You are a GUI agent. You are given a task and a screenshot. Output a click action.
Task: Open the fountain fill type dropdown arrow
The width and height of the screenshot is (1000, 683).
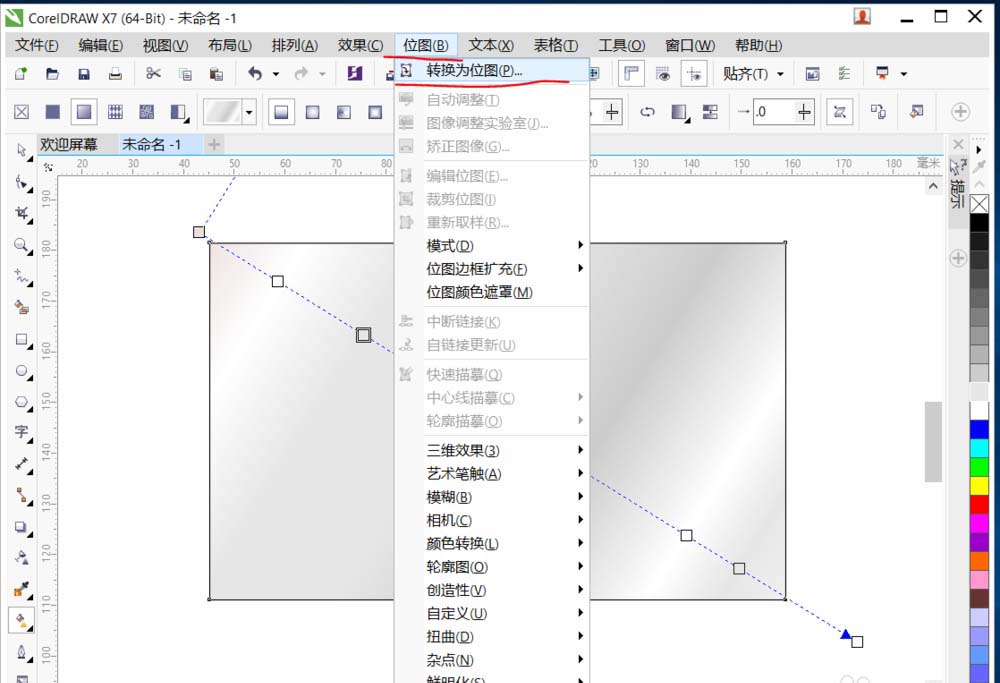(x=249, y=112)
